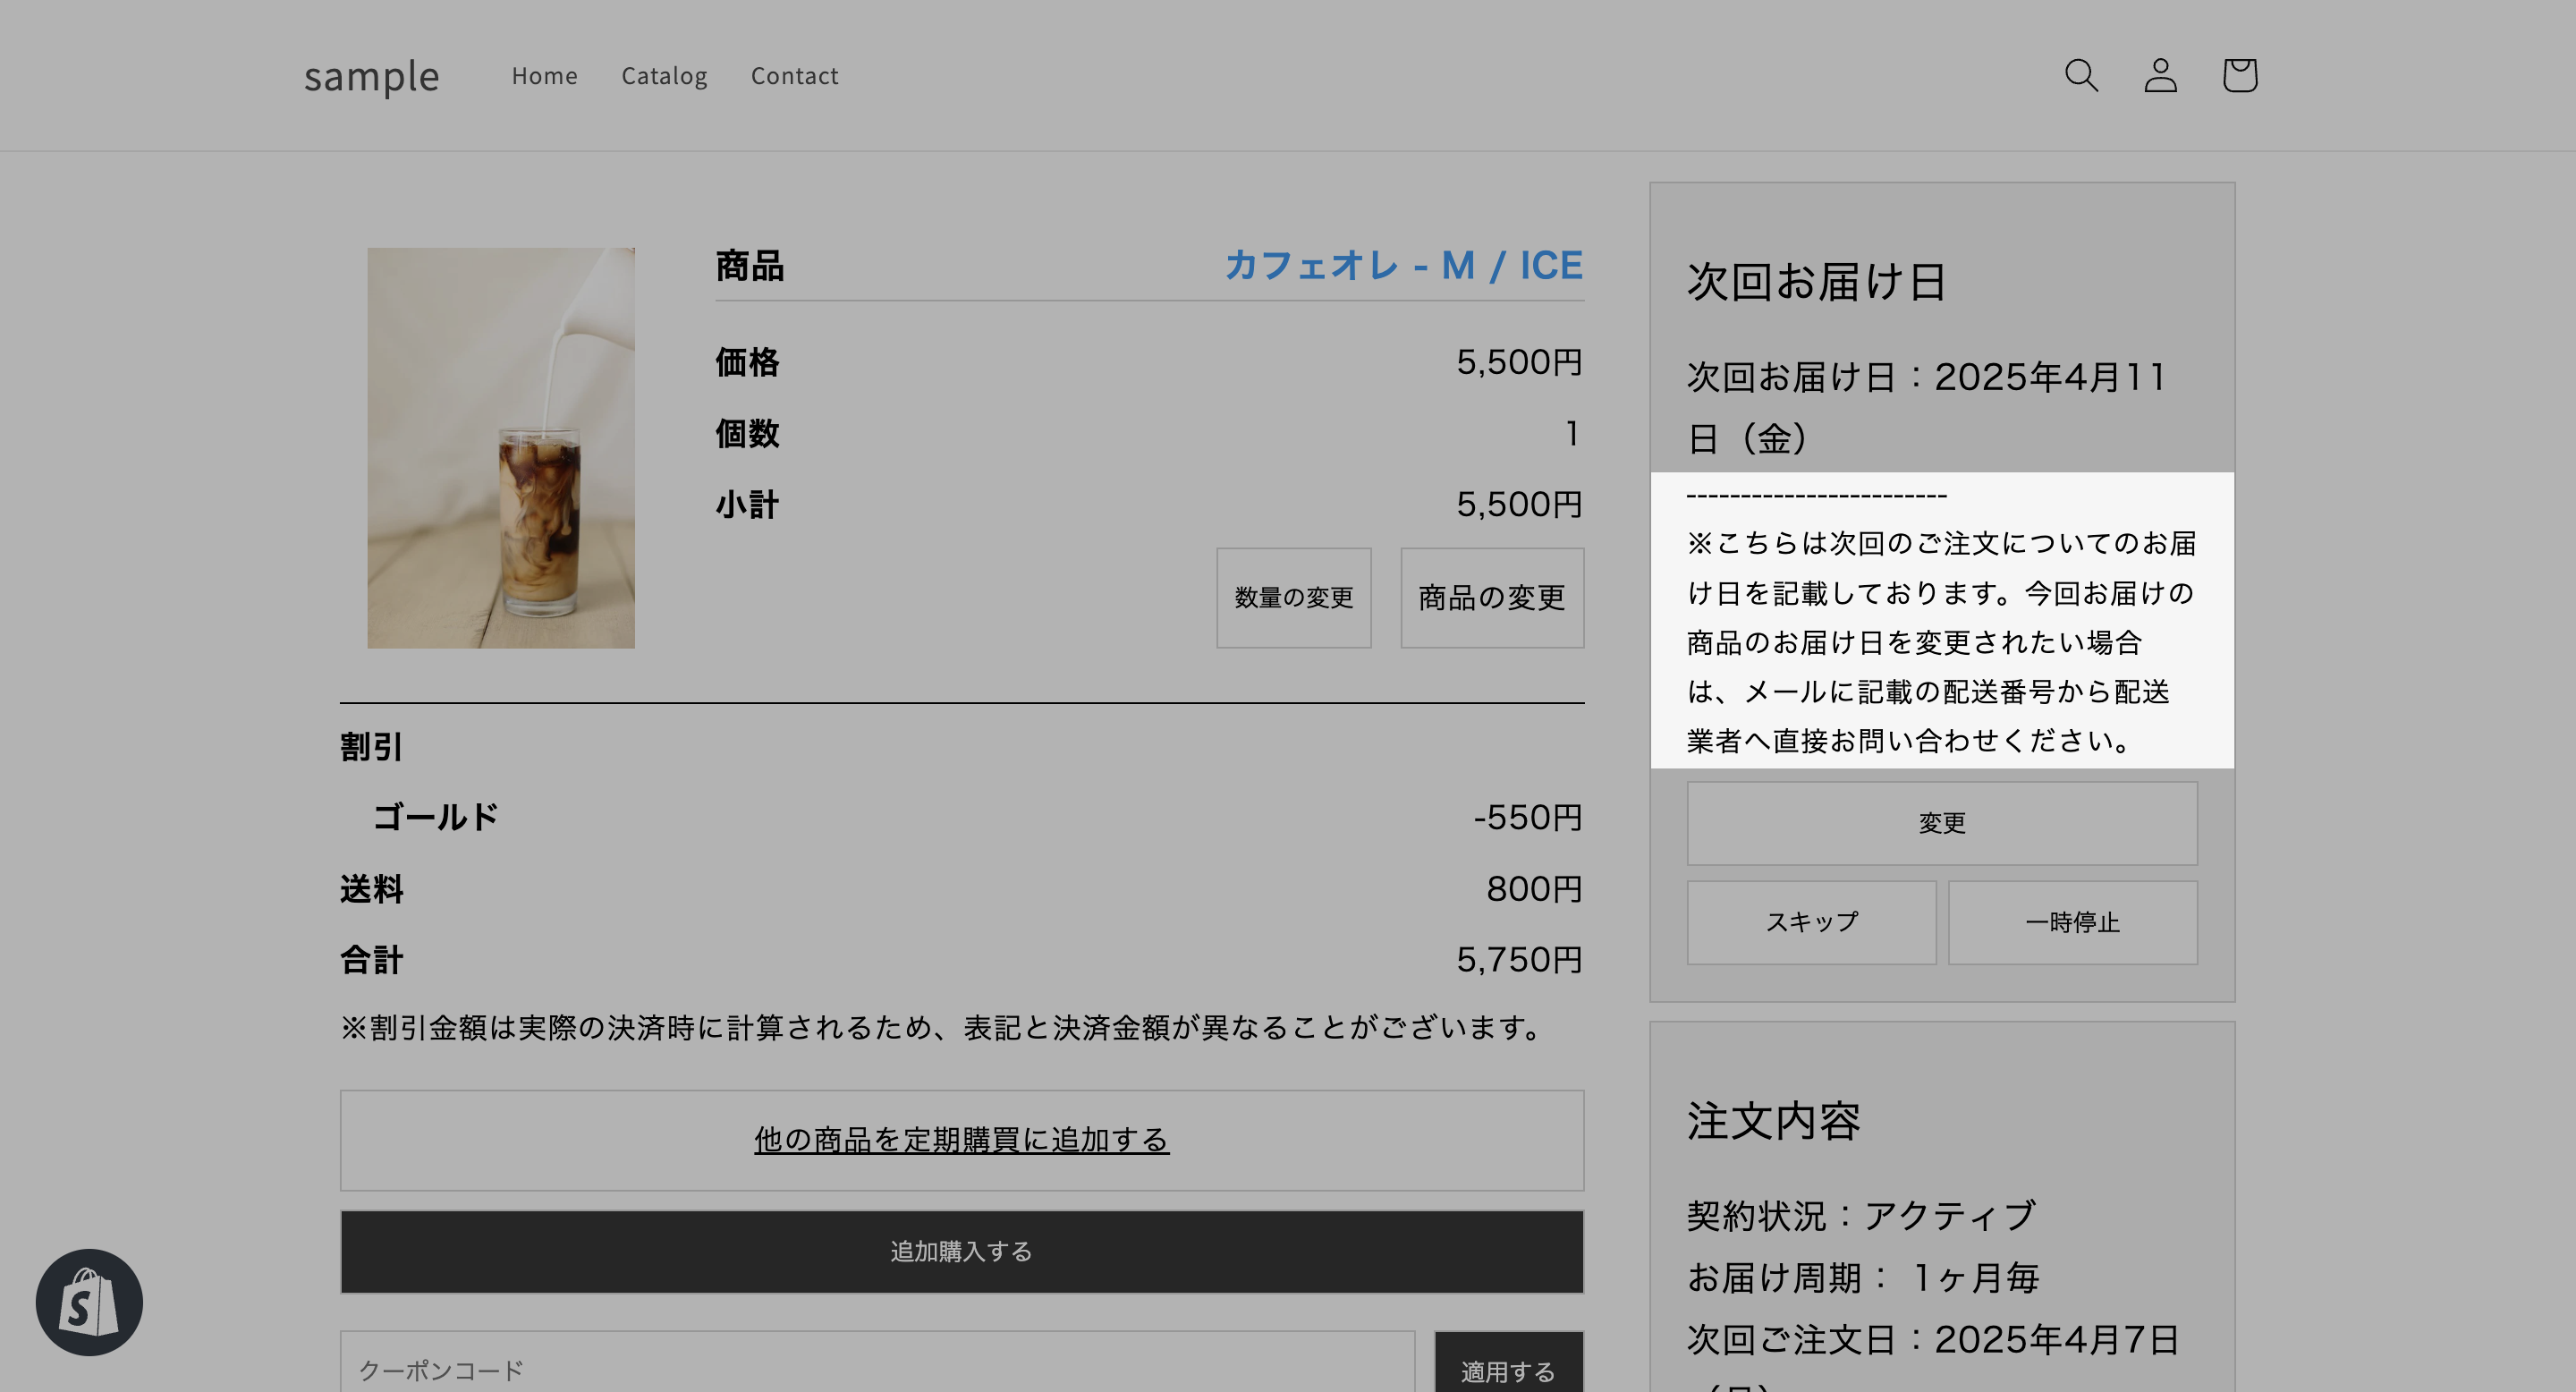Click 他の商品を定期購買に追加する link

pyautogui.click(x=961, y=1140)
